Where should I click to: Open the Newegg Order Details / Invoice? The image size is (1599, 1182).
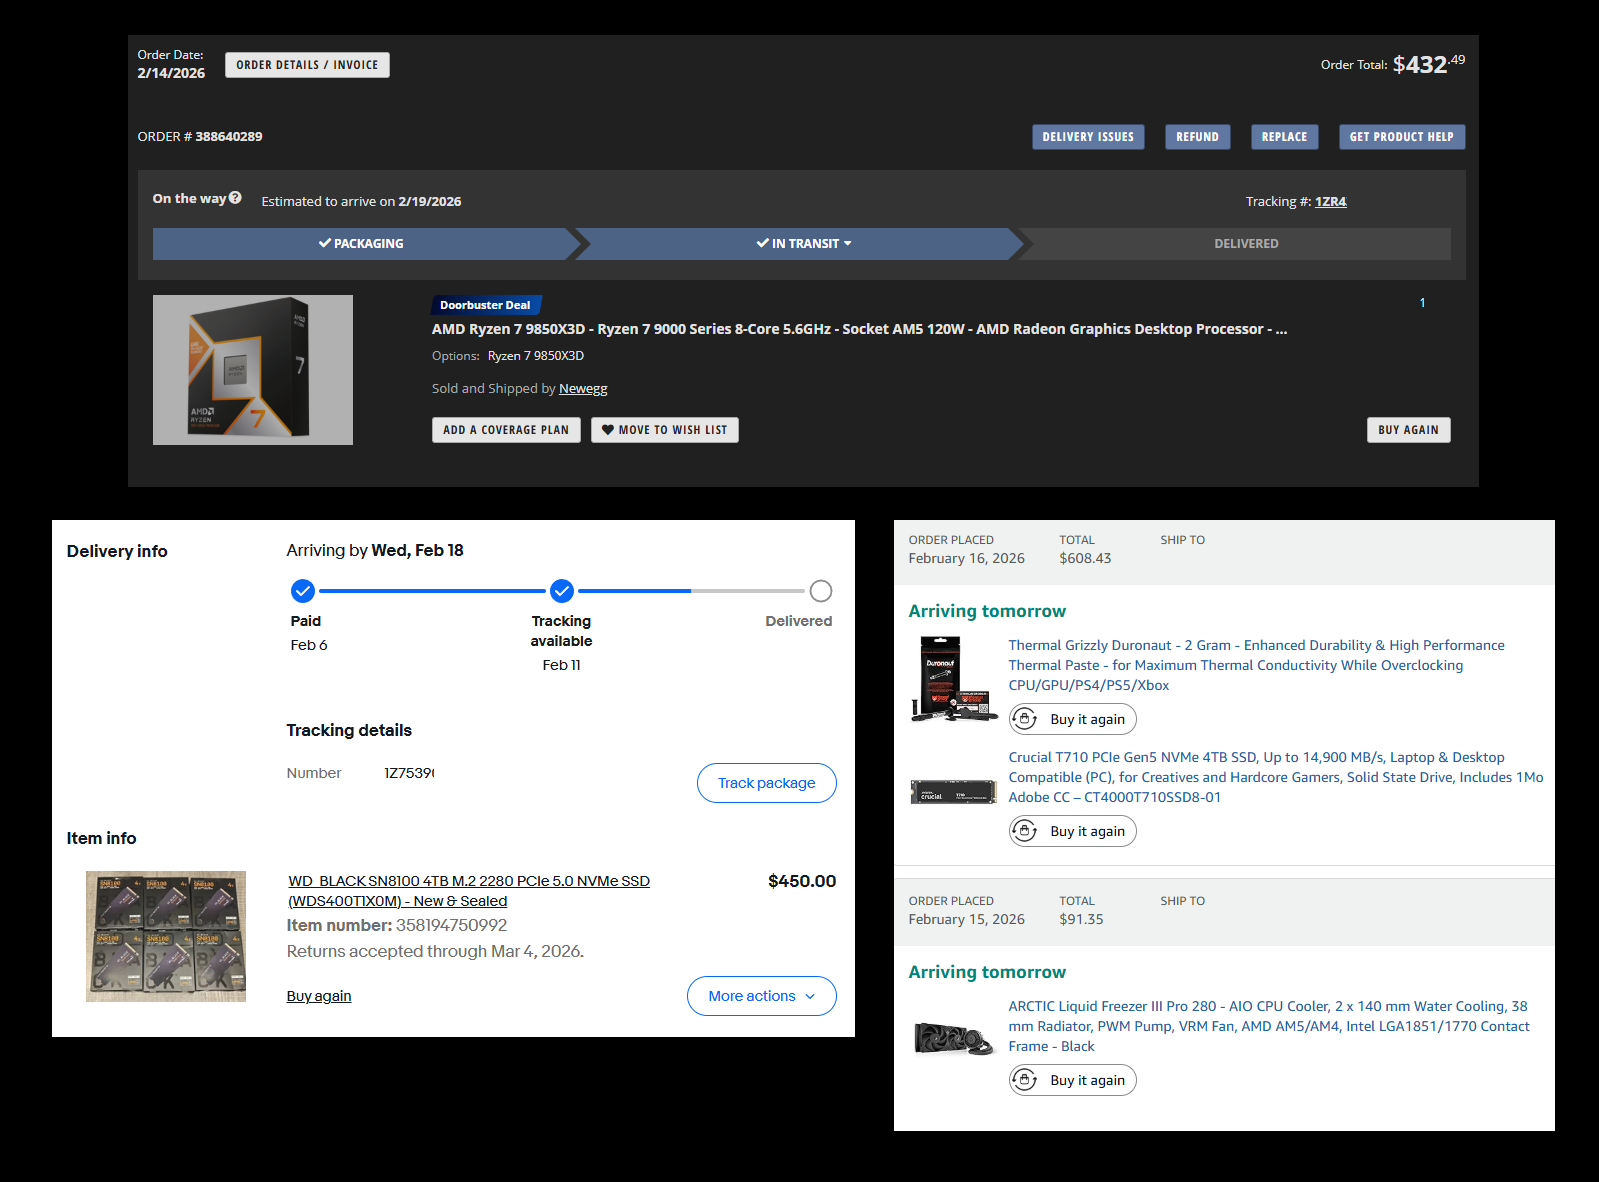click(307, 65)
